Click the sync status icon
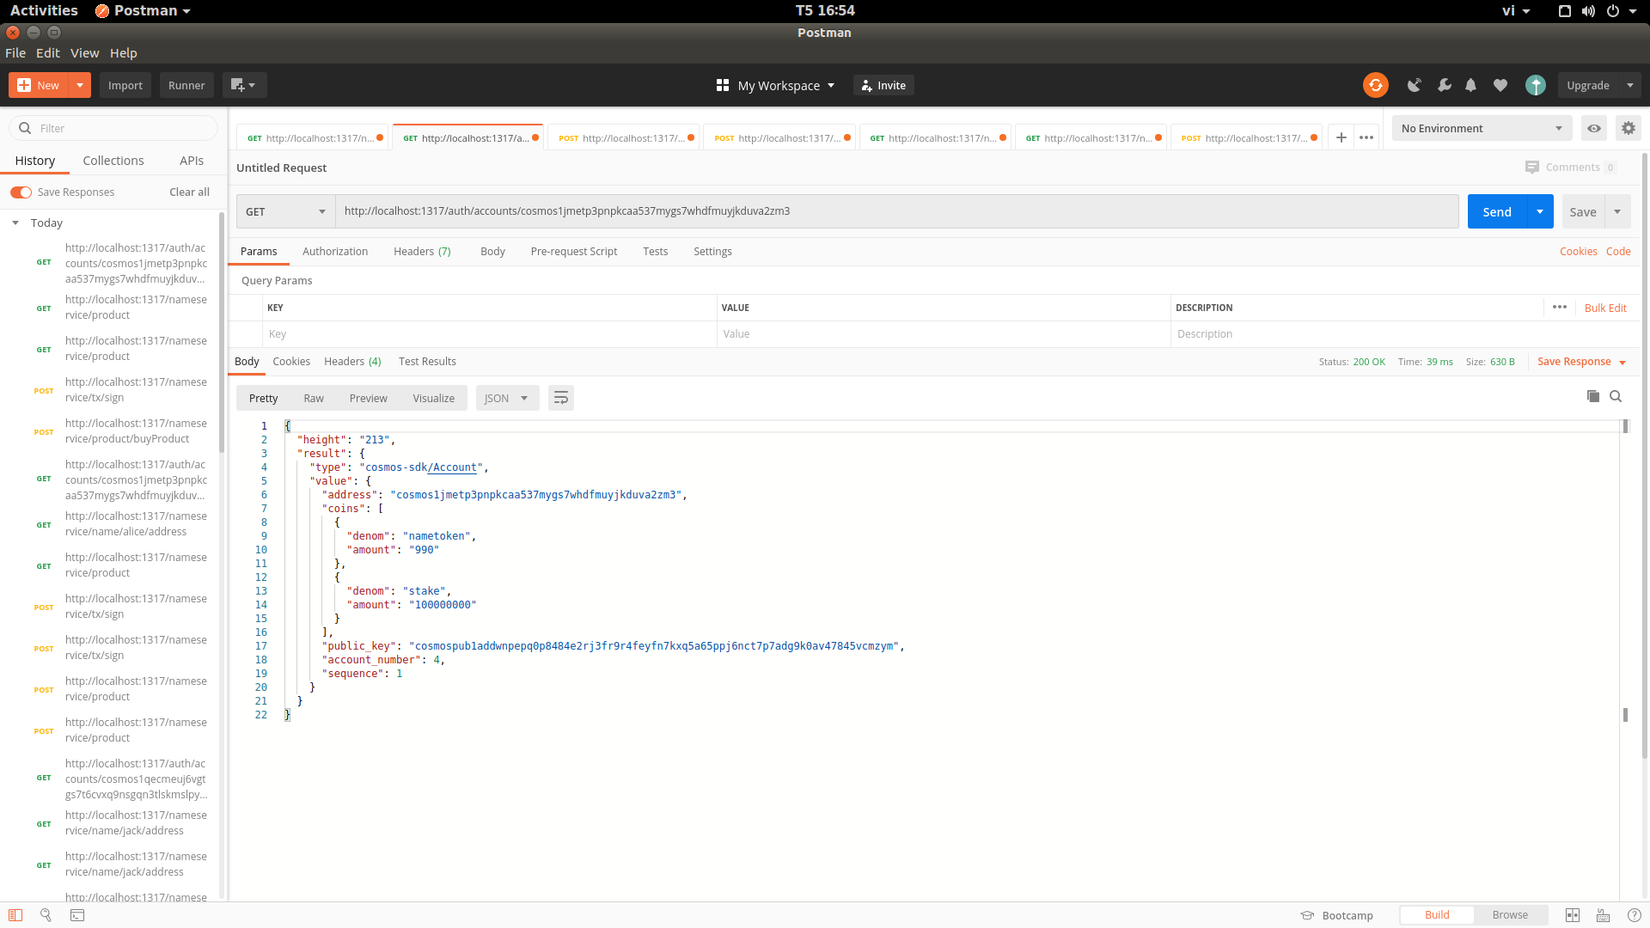 coord(1375,85)
